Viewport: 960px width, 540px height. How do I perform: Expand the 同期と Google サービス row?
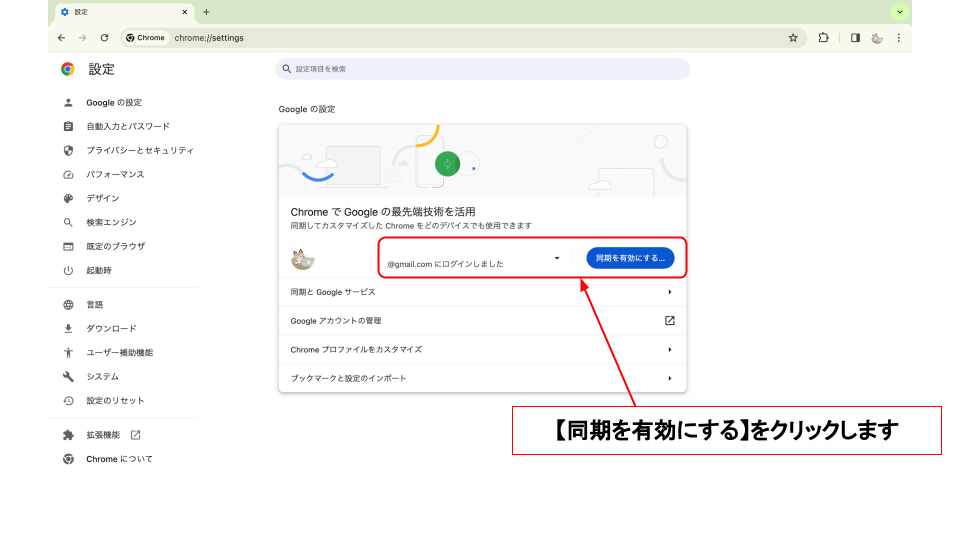tap(669, 292)
